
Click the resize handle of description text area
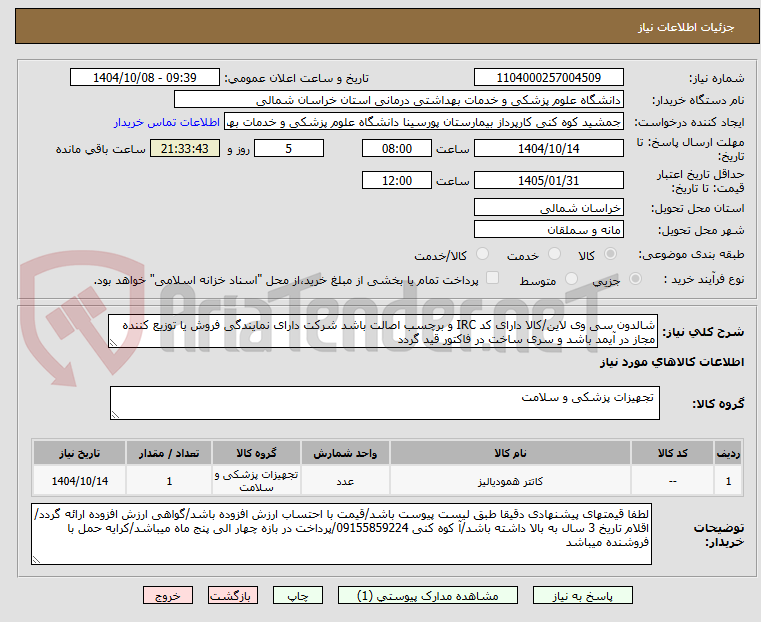coord(113,343)
